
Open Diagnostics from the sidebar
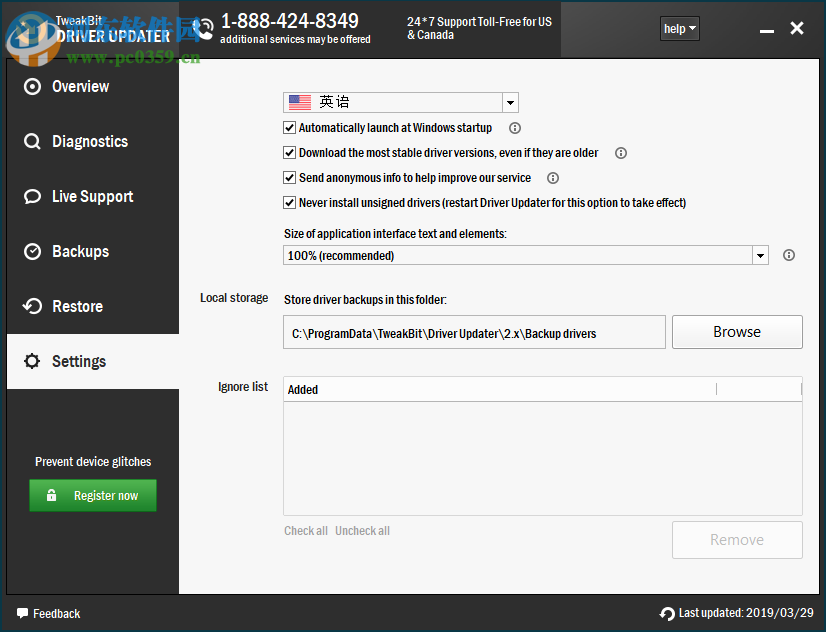[x=31, y=142]
